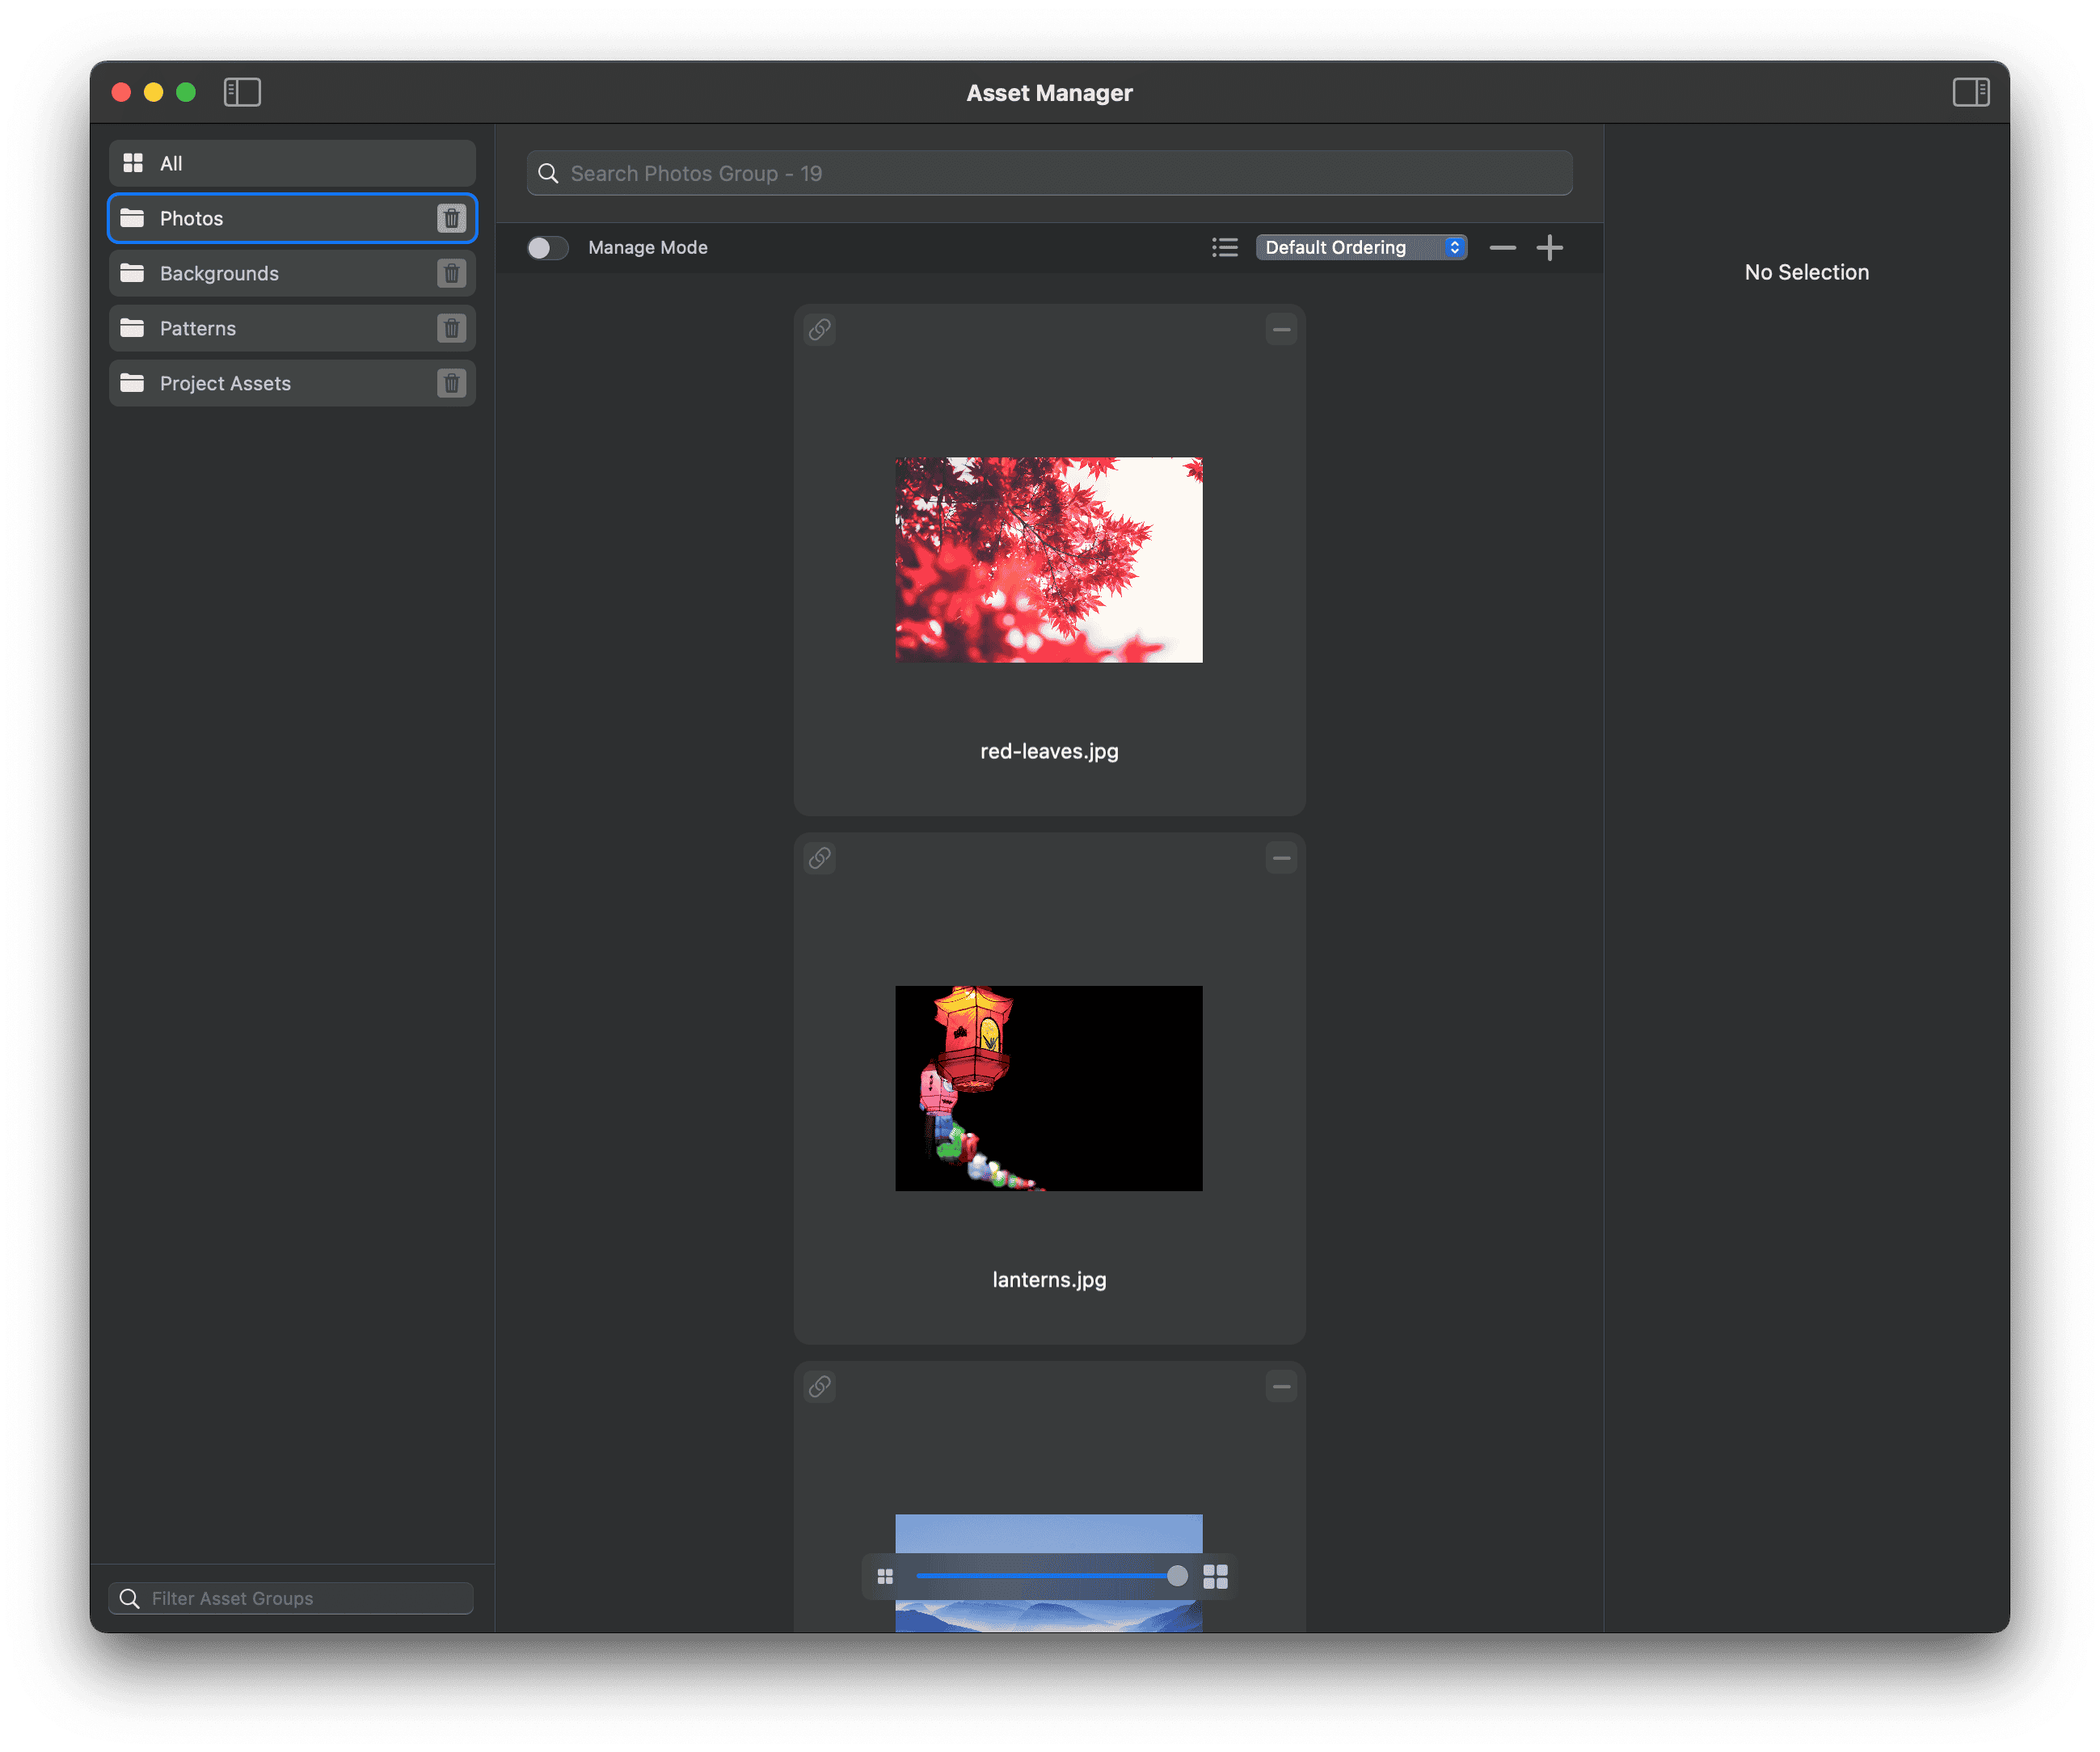Click the thumbnail size slider handle

click(x=1177, y=1576)
